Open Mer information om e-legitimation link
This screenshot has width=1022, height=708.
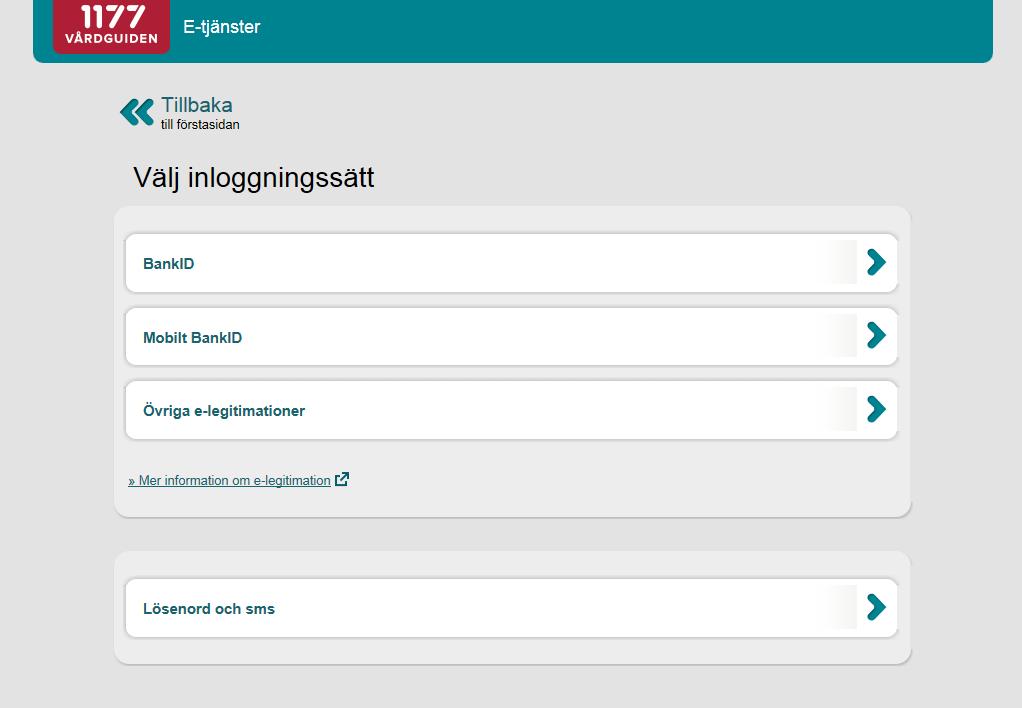point(229,480)
